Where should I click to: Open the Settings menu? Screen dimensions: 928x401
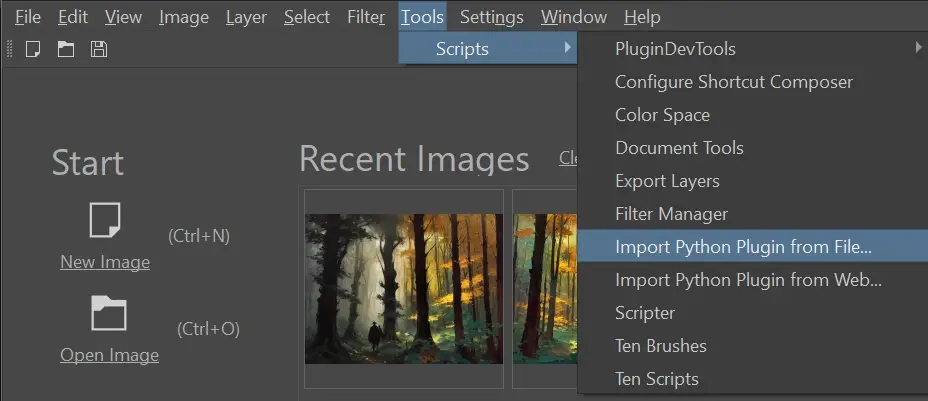pyautogui.click(x=491, y=17)
